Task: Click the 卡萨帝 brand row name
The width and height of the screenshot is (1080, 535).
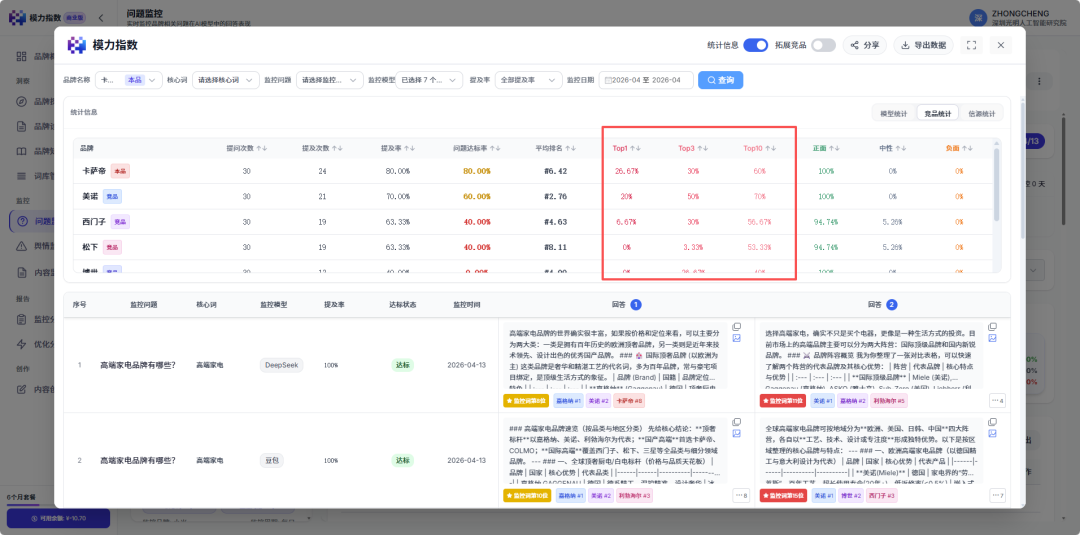Action: (92, 171)
